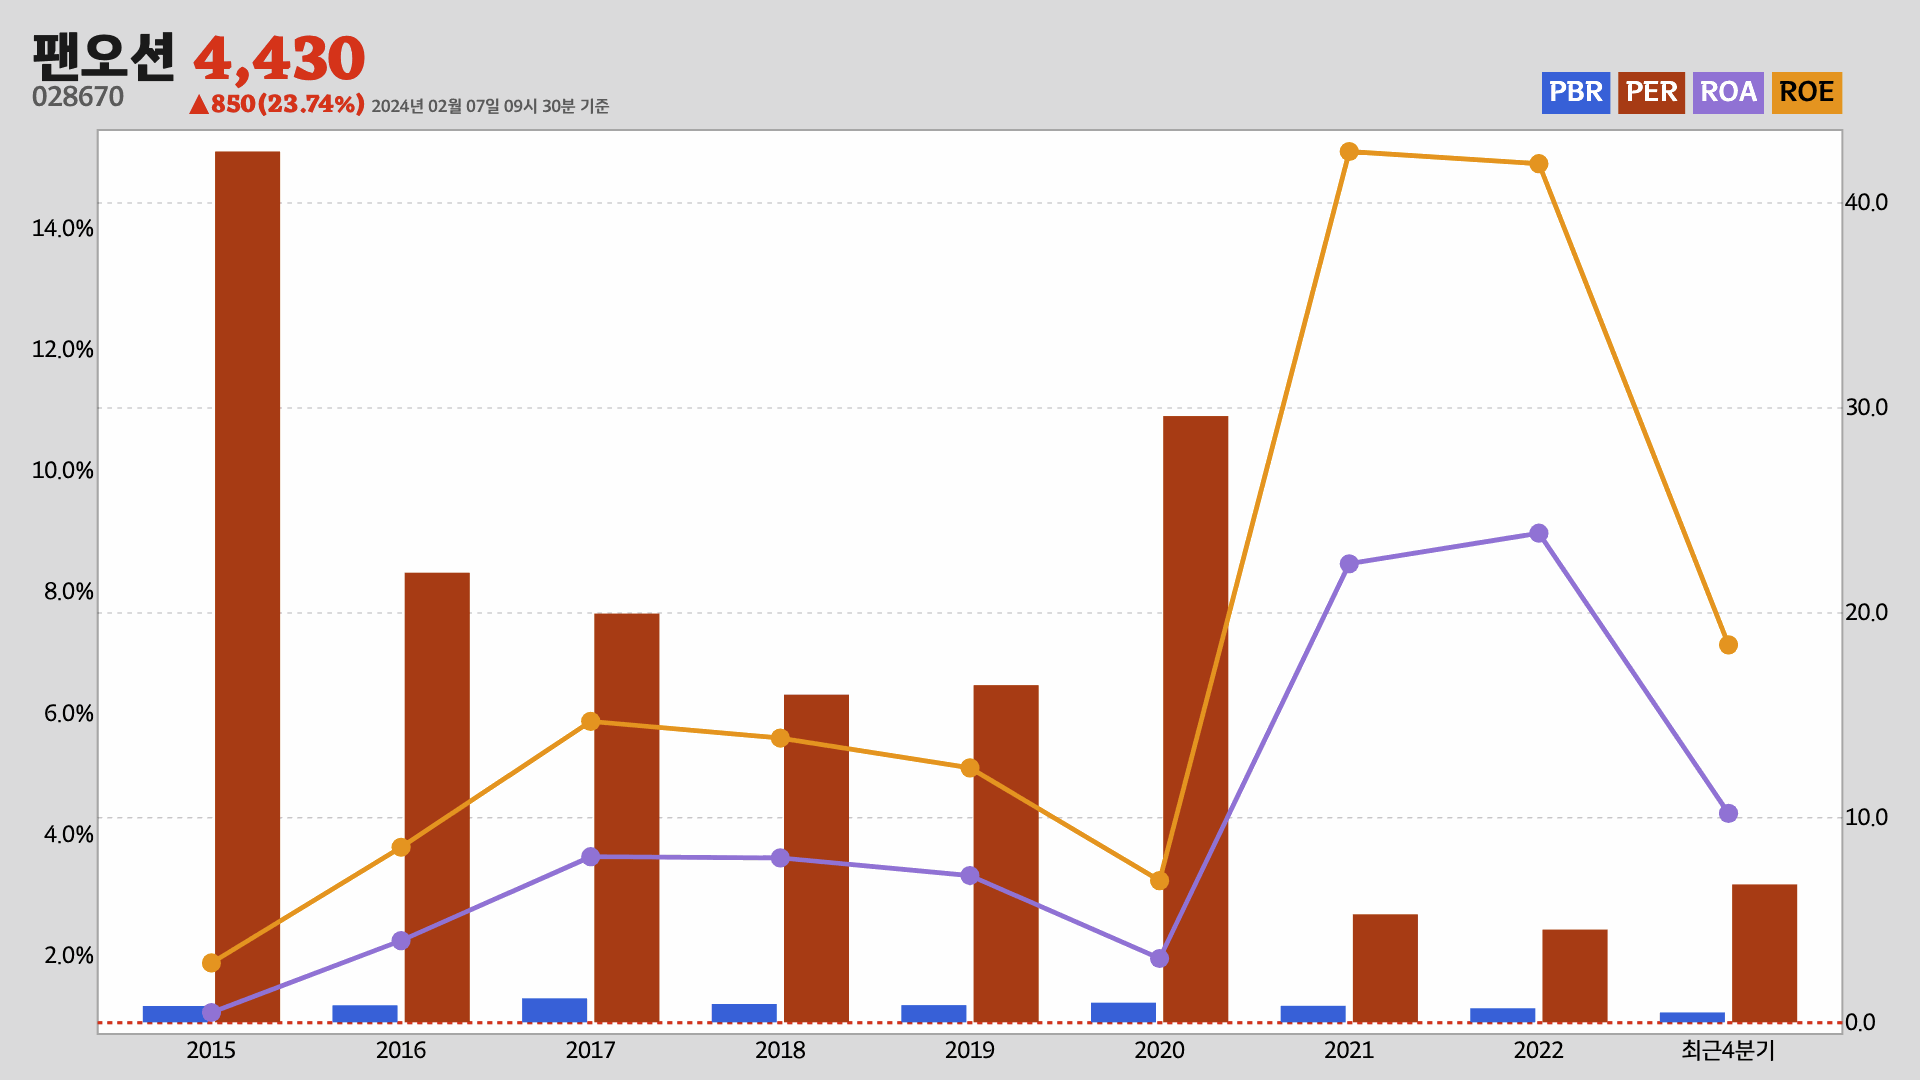Click the 2022 x-axis label
Screen dimensions: 1920x1080
pyautogui.click(x=1539, y=1051)
